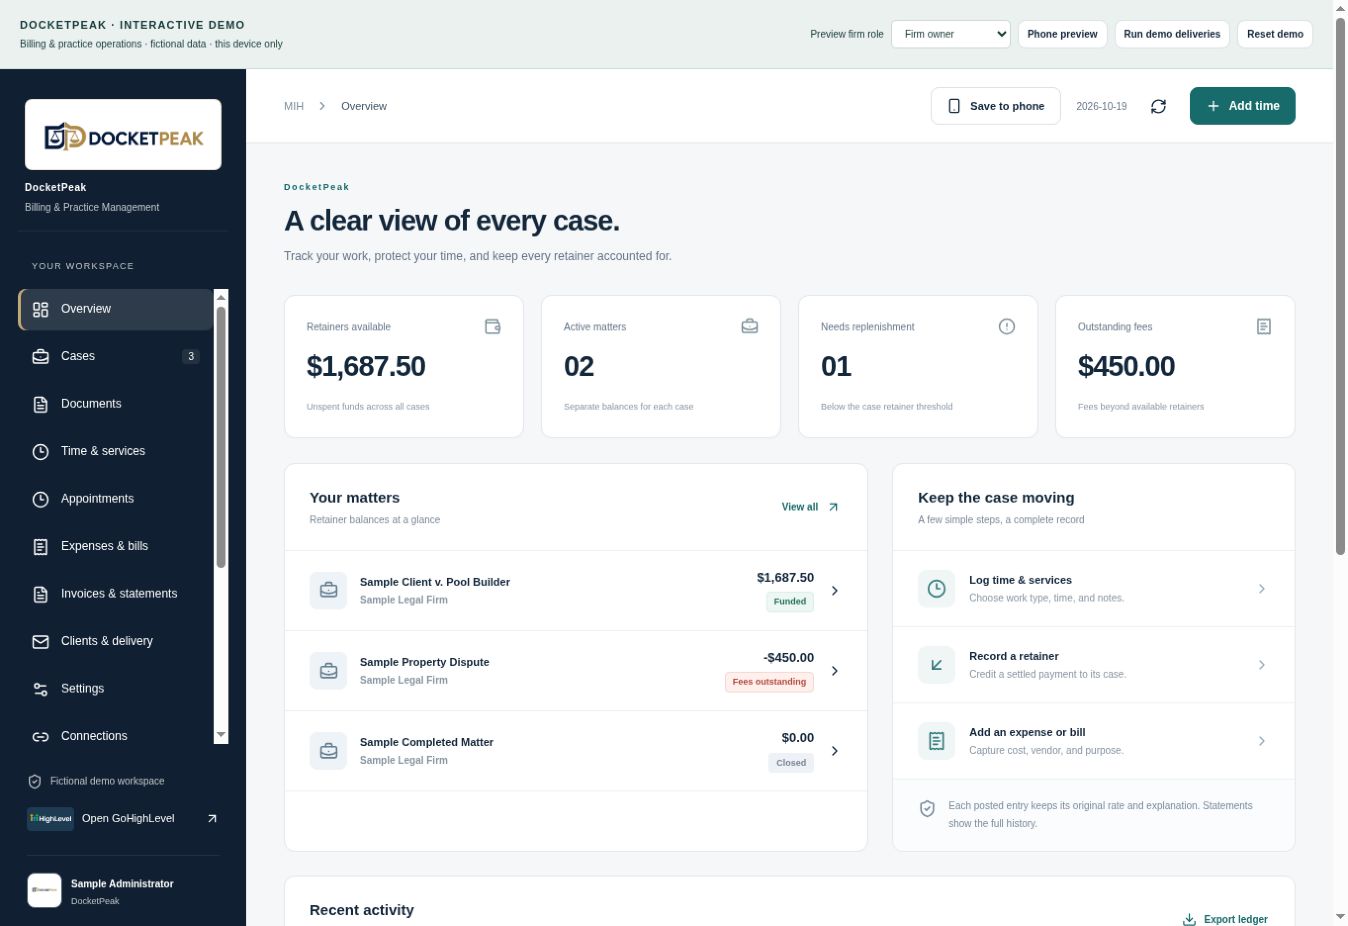The width and height of the screenshot is (1348, 926).
Task: Open Record a retainer via its chevron
Action: 1262,665
